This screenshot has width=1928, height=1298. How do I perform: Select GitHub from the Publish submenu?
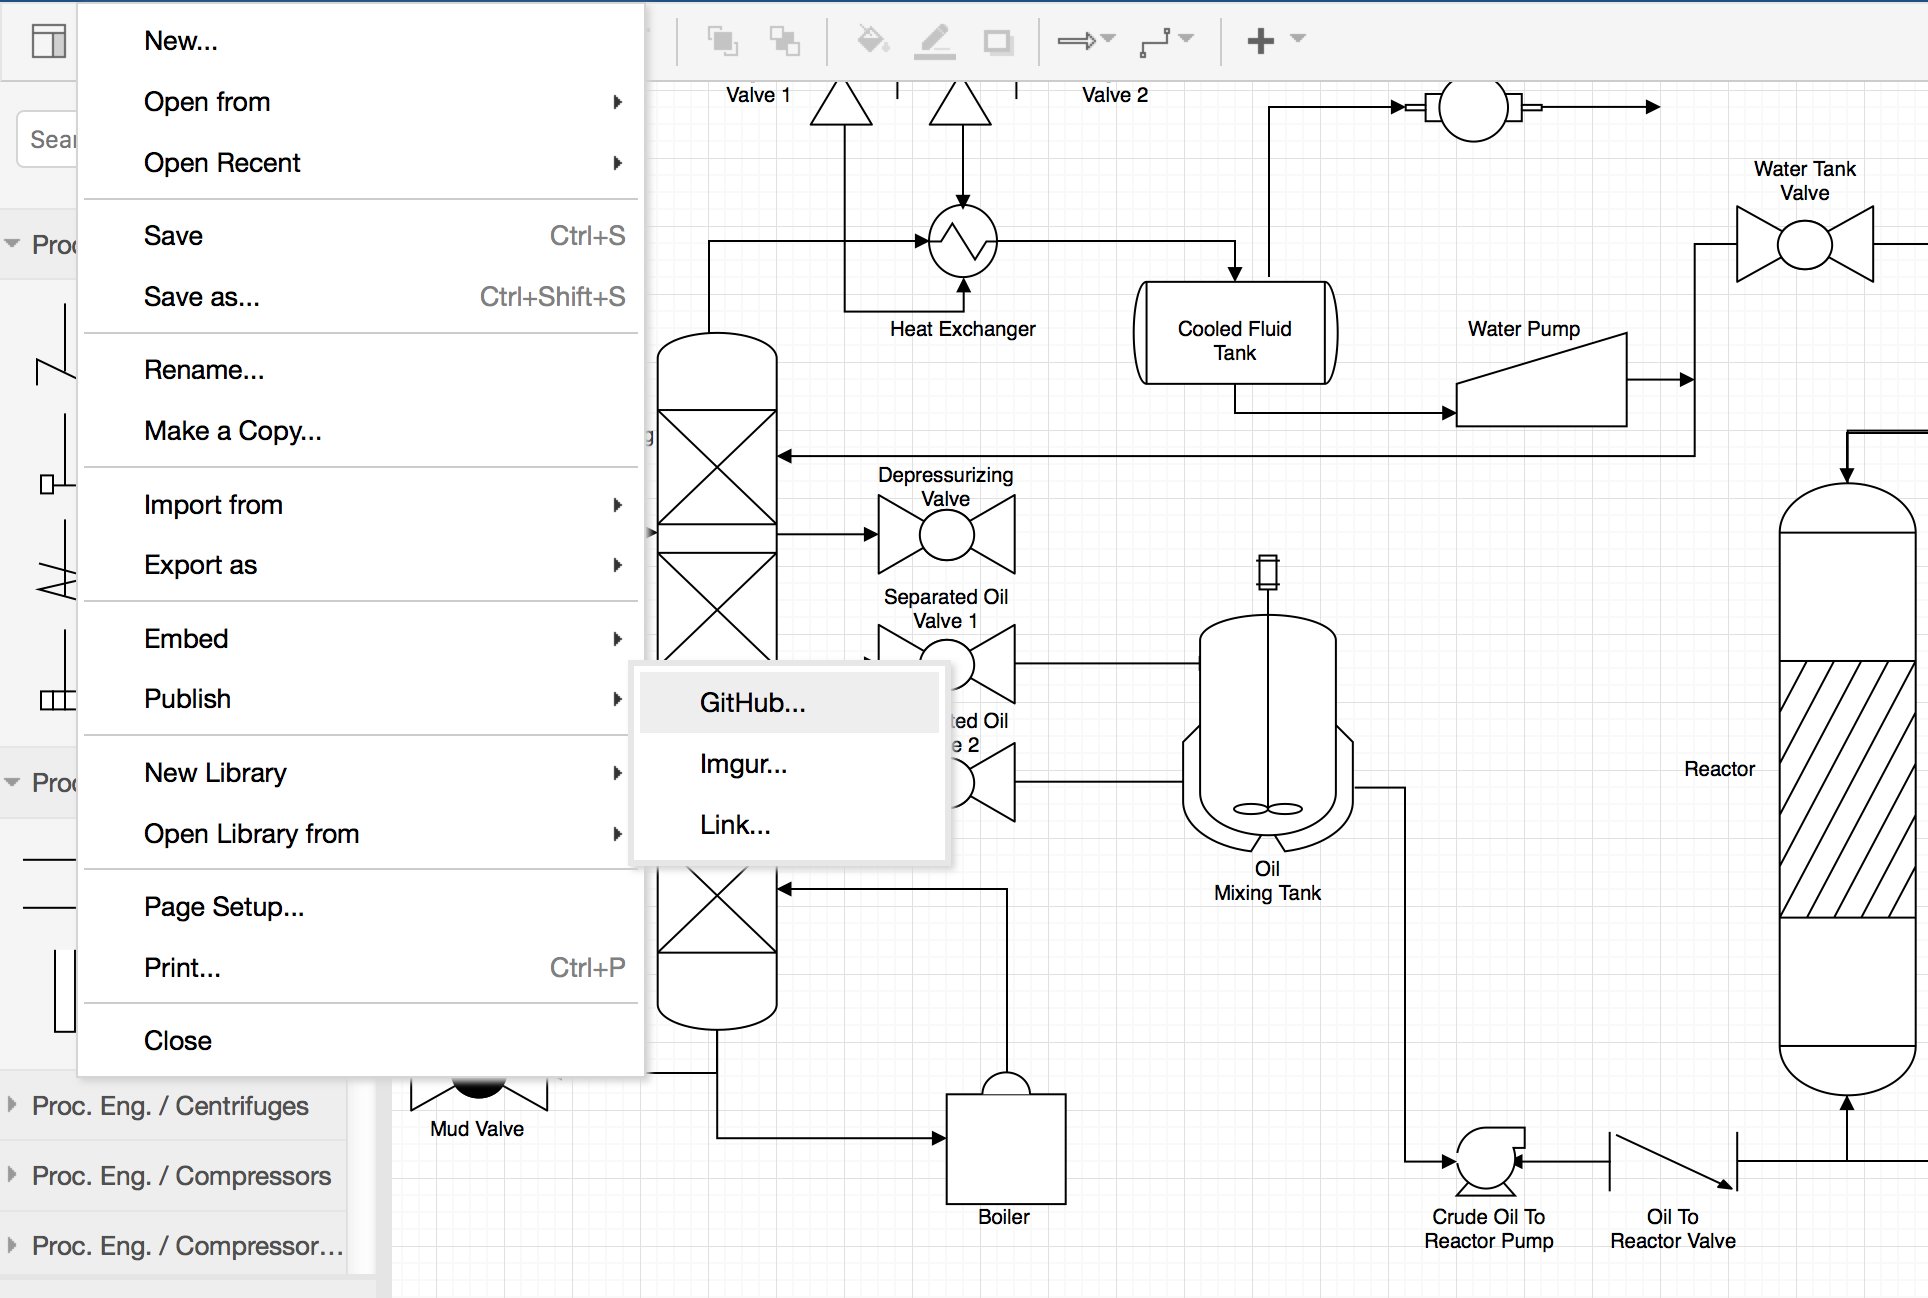click(752, 702)
